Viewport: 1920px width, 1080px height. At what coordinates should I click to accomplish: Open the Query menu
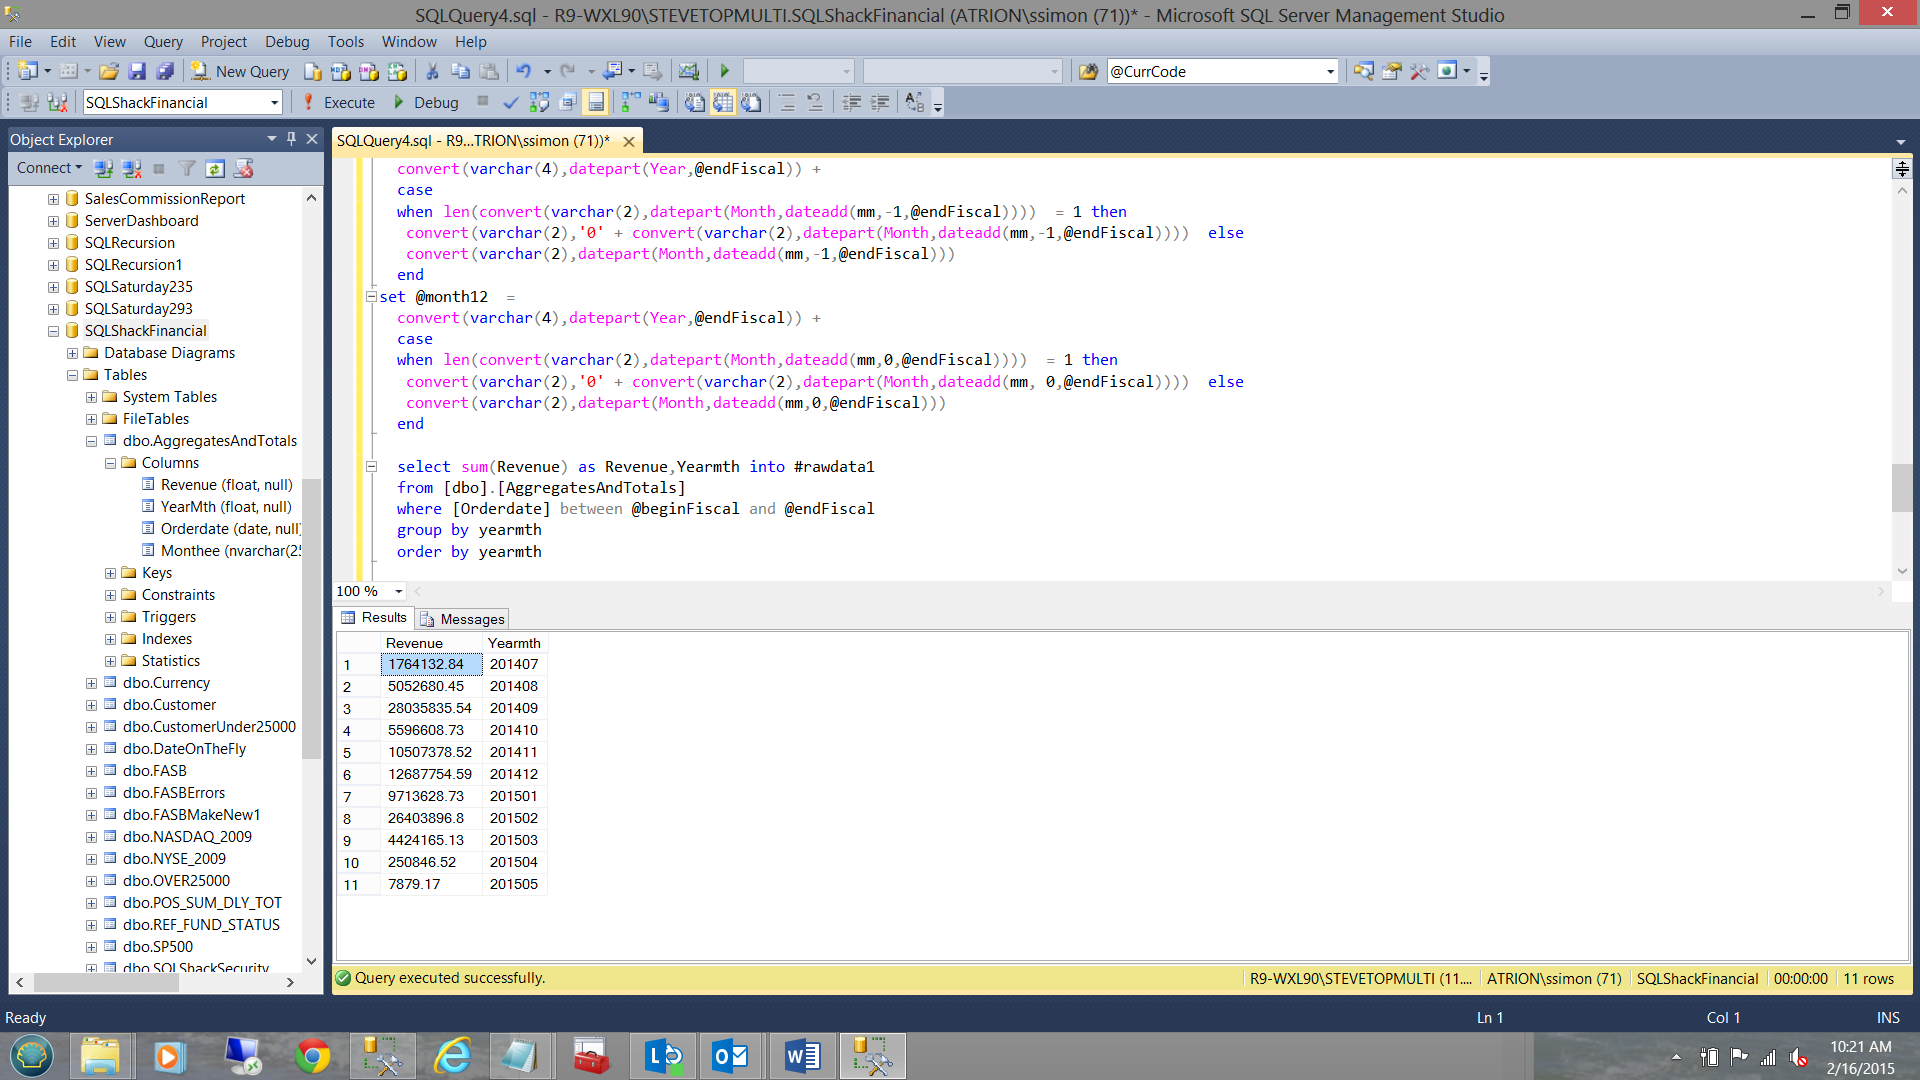click(x=163, y=41)
